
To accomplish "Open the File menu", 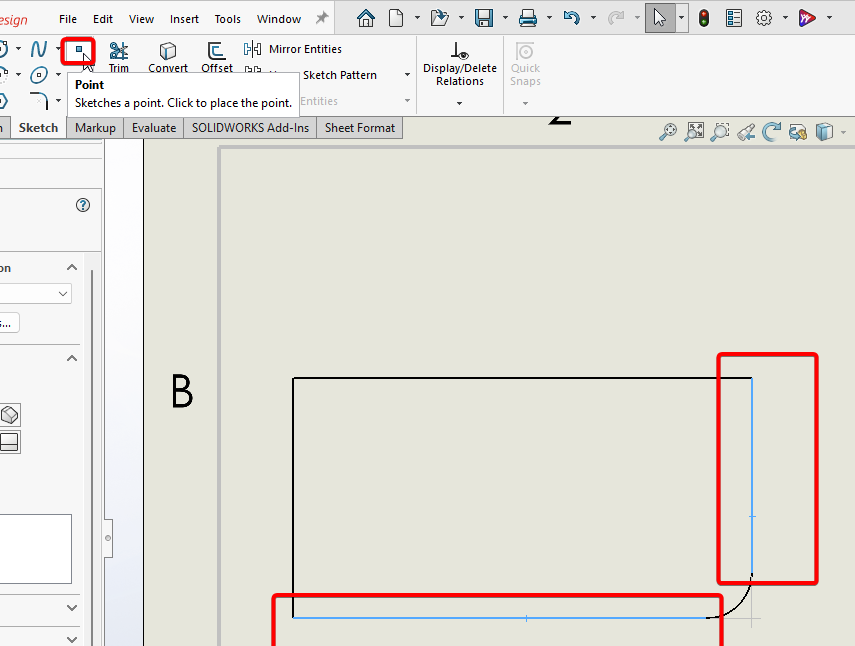I will [68, 19].
